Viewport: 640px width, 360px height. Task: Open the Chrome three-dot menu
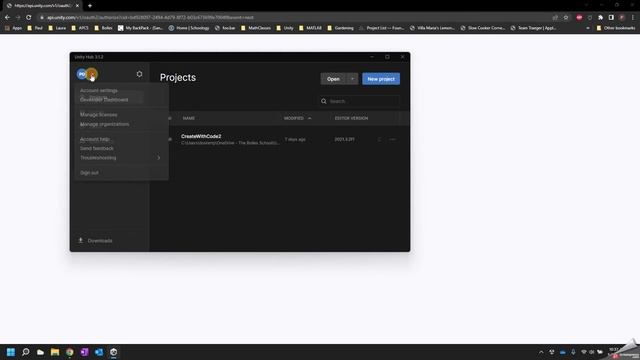tap(633, 18)
